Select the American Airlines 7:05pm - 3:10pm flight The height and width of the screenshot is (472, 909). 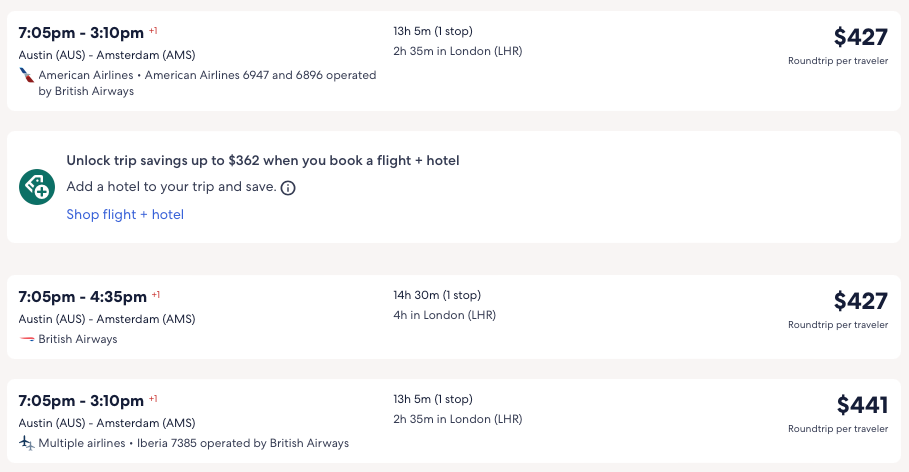(x=82, y=32)
